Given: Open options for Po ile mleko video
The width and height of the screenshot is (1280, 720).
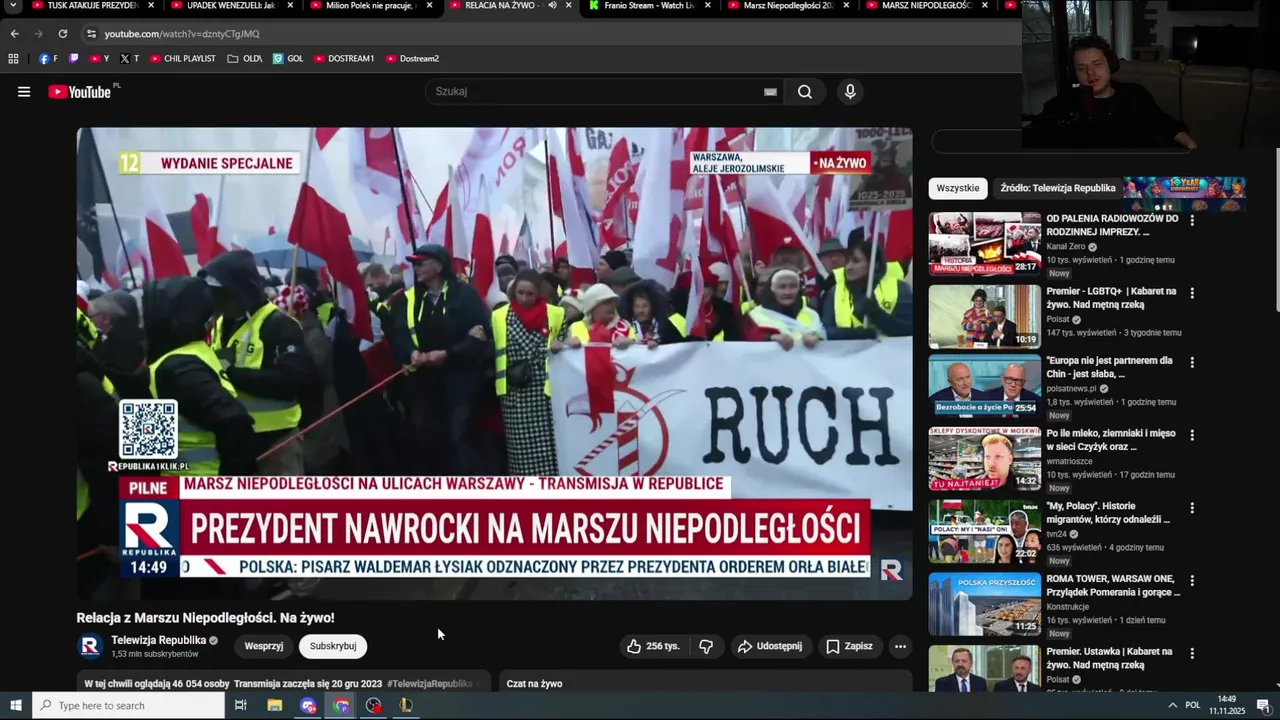Looking at the screenshot, I should (1192, 436).
